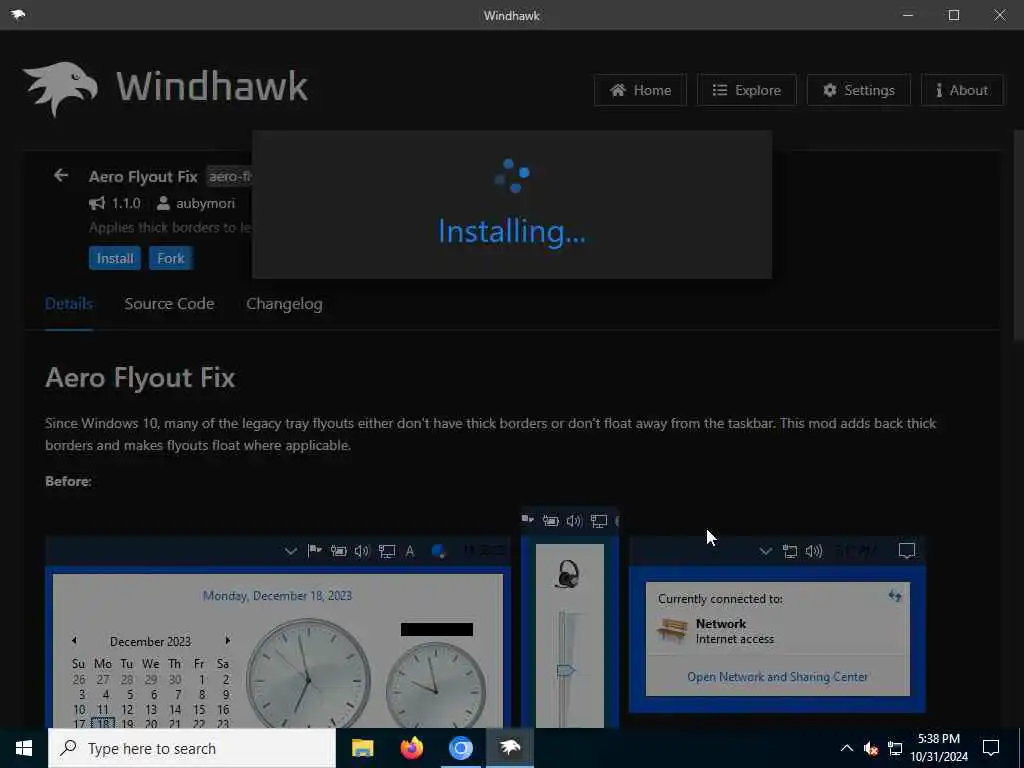Click the Aero Flyout Fix heading
Image resolution: width=1024 pixels, height=768 pixels.
(x=140, y=377)
